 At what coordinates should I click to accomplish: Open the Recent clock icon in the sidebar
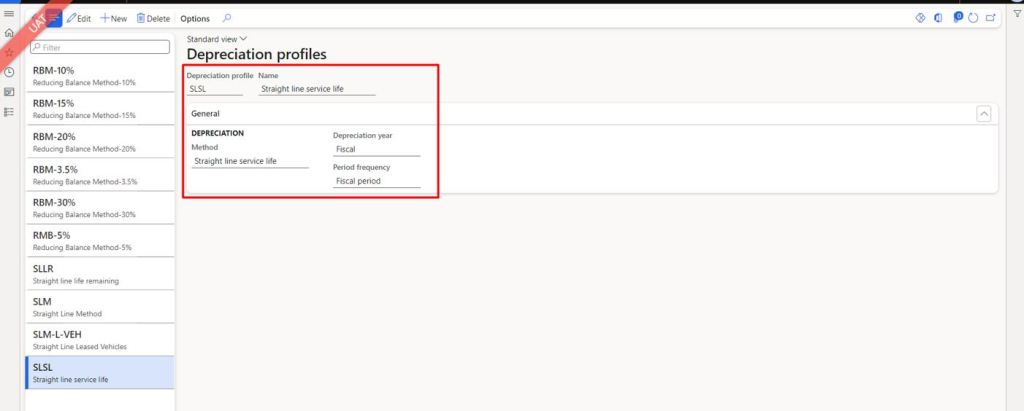tap(9, 72)
